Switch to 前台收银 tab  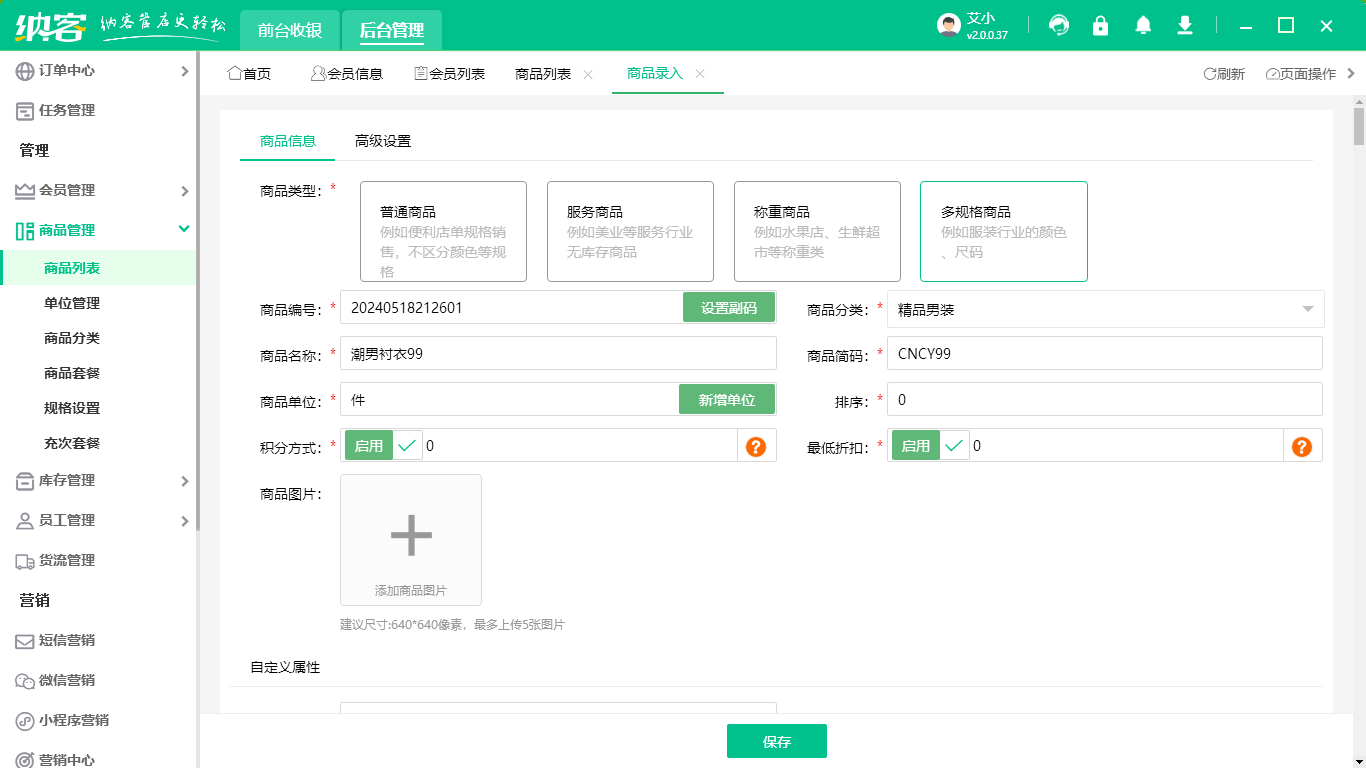pos(290,30)
